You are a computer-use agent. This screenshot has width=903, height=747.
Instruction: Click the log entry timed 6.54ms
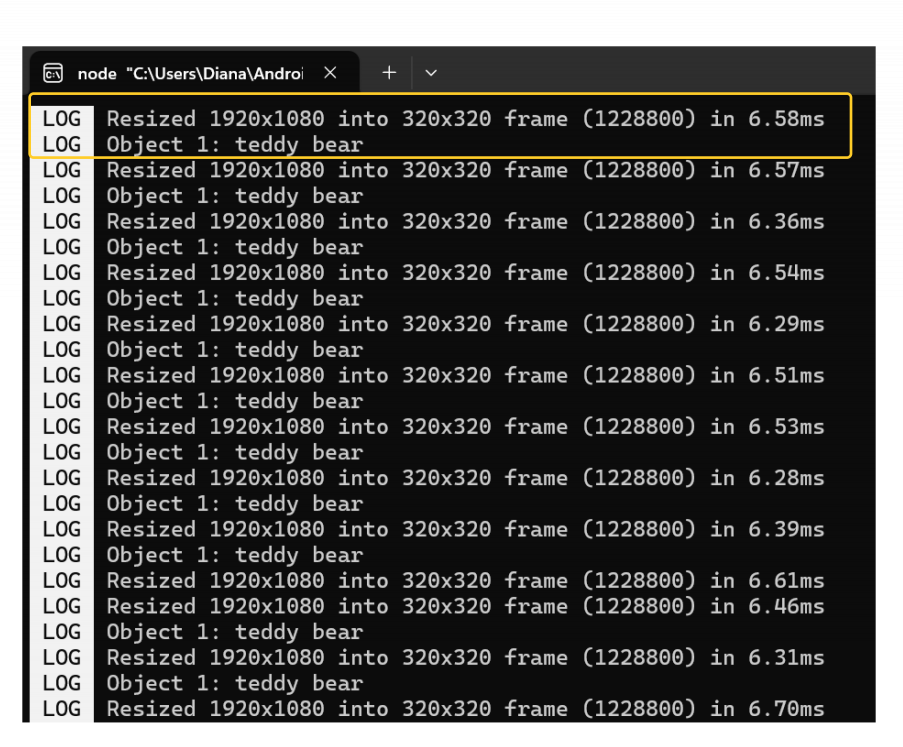click(465, 273)
